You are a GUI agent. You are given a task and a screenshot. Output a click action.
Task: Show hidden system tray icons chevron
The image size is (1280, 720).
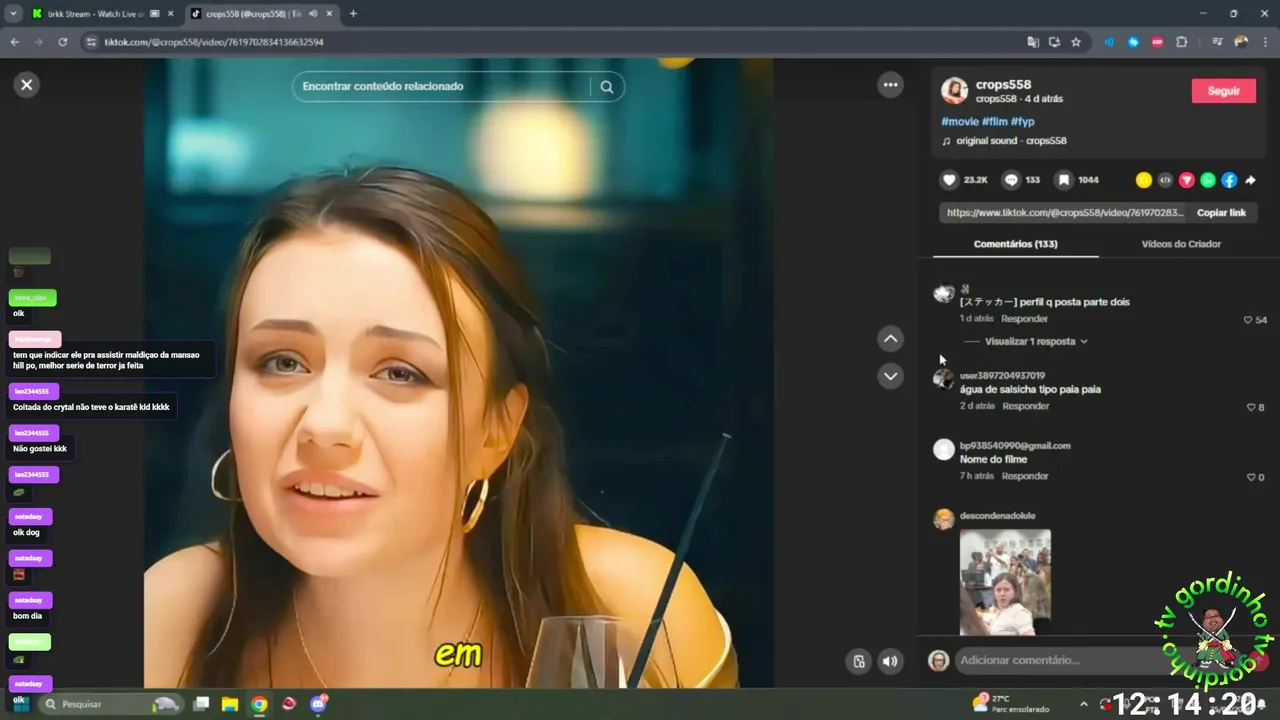tap(1083, 704)
